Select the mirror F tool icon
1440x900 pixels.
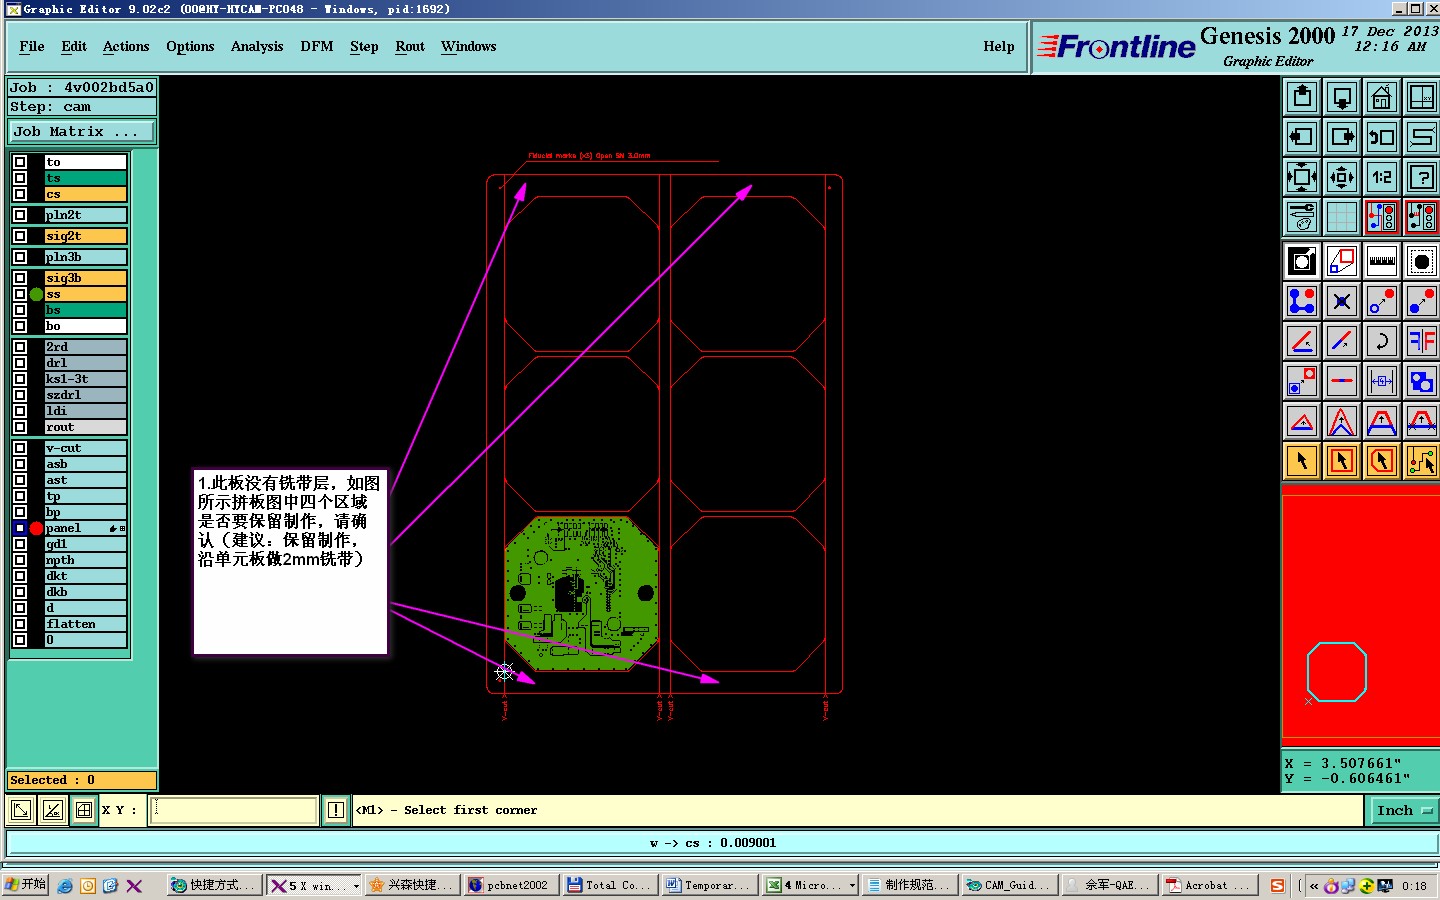coord(1421,341)
